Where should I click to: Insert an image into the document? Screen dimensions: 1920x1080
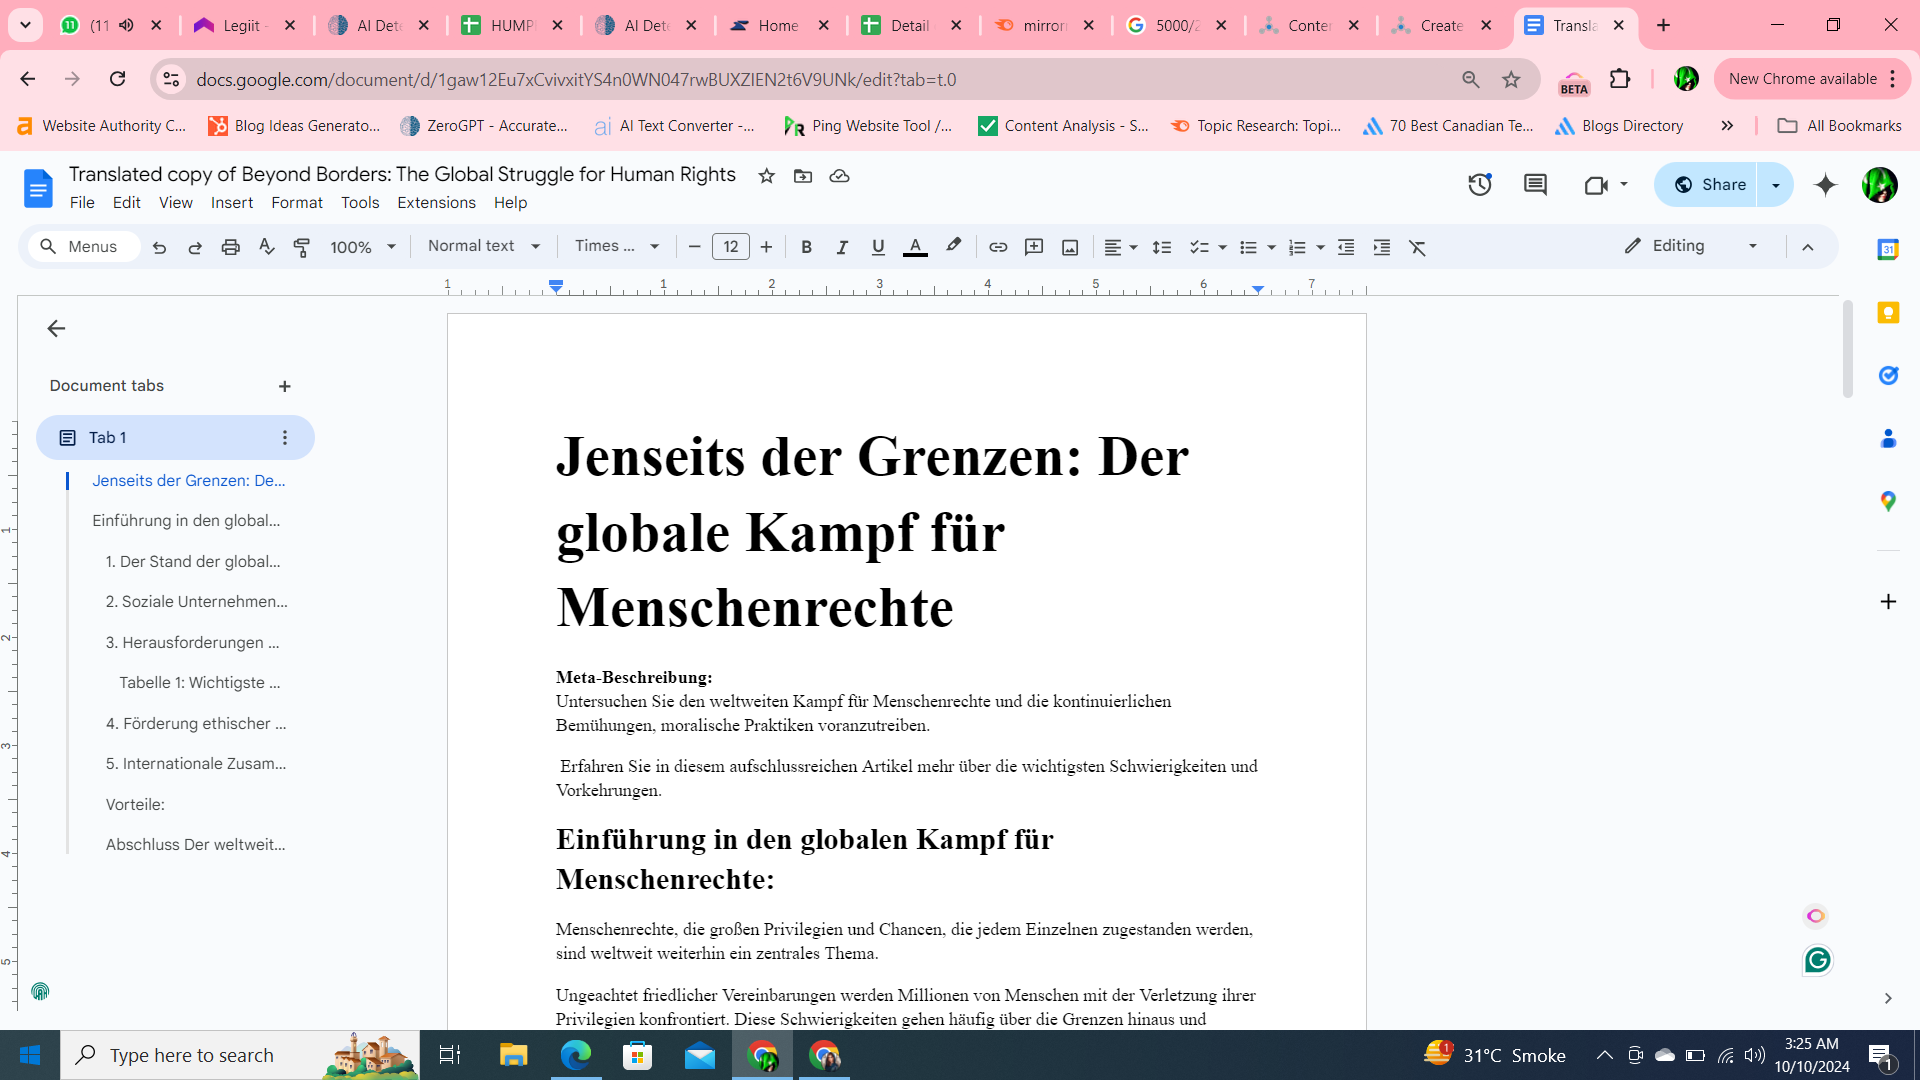coord(1070,246)
